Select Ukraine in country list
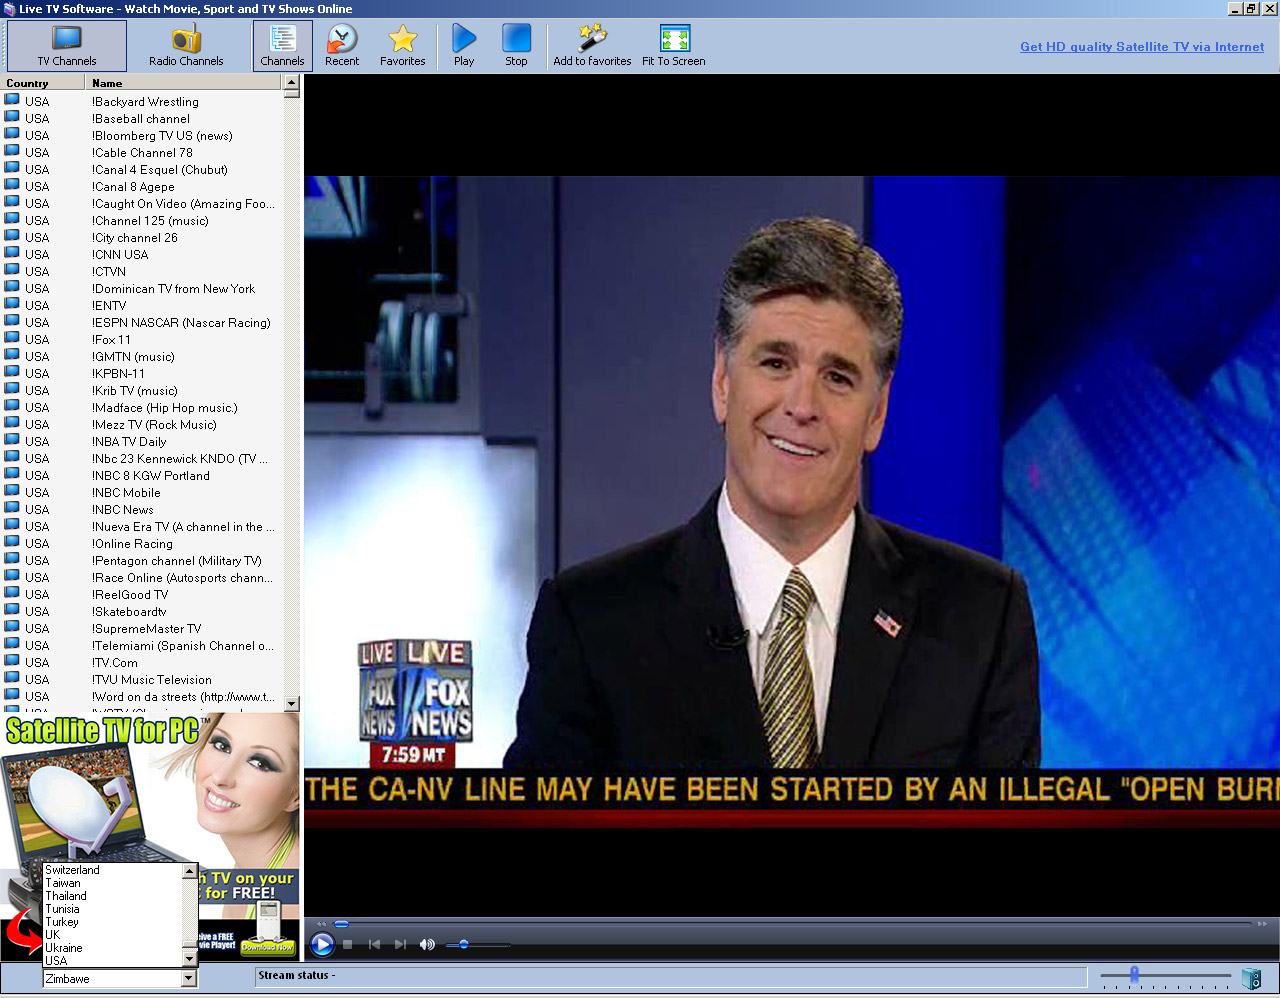This screenshot has height=998, width=1280. point(64,948)
